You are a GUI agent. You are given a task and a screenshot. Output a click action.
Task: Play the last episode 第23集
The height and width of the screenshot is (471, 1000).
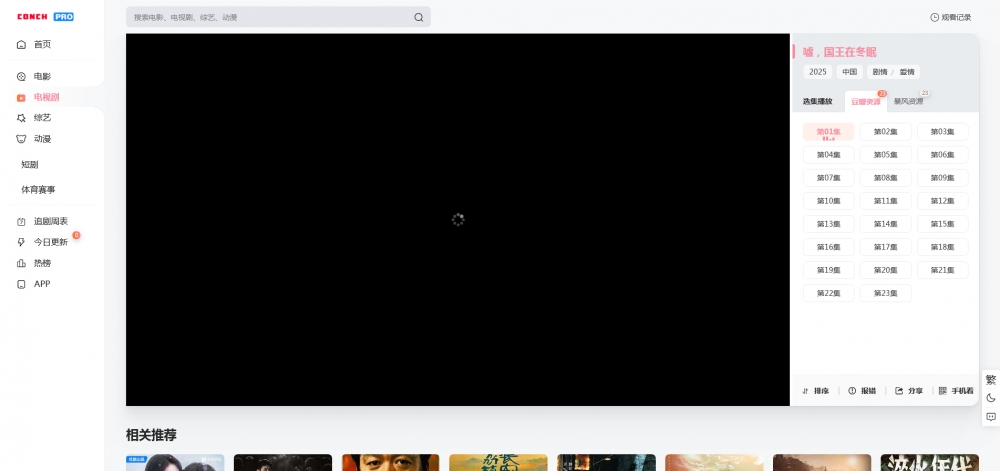(x=885, y=293)
